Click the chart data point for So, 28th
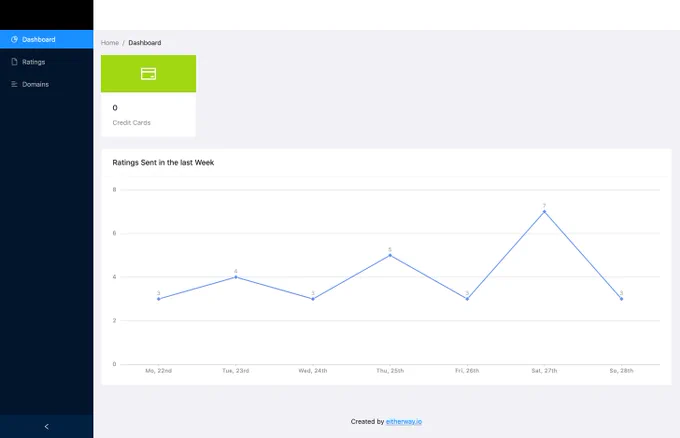680x438 pixels. point(621,299)
